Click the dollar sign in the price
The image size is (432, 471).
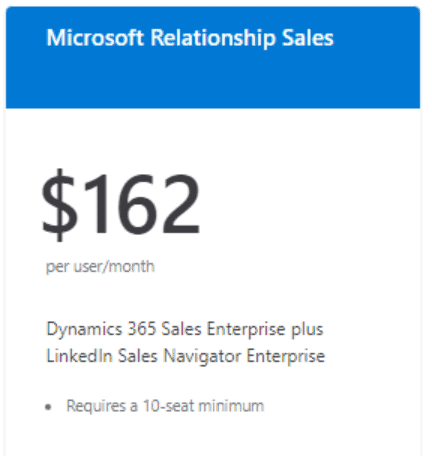(x=59, y=205)
